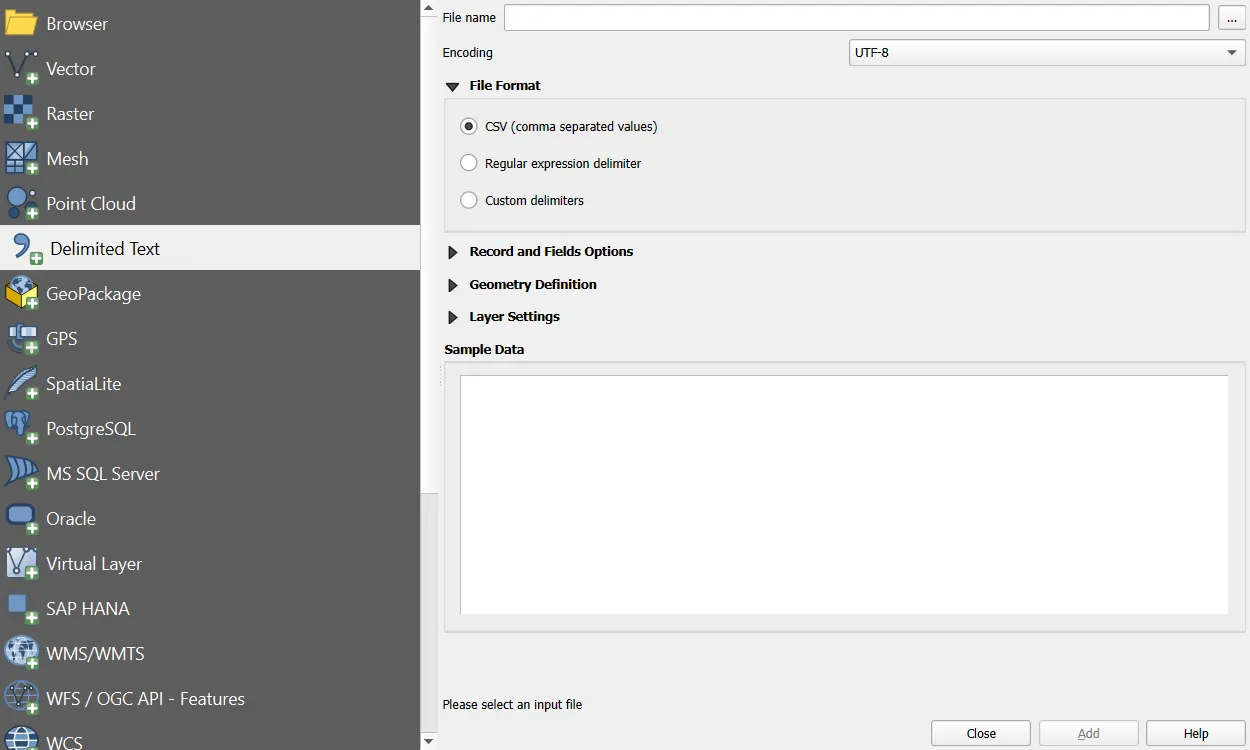Click the Browser folder icon
The height and width of the screenshot is (750, 1250).
coord(21,23)
